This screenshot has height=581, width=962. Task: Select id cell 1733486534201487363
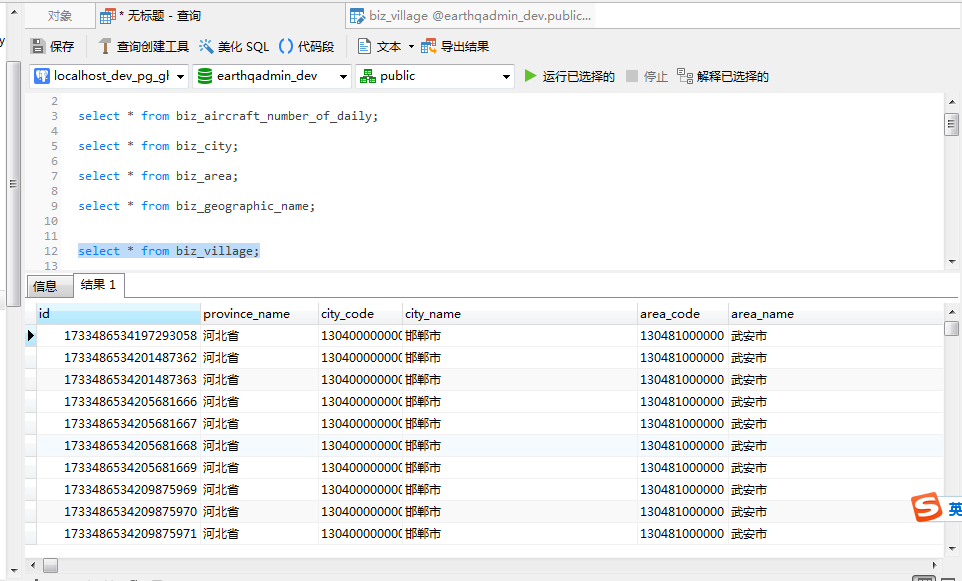118,380
